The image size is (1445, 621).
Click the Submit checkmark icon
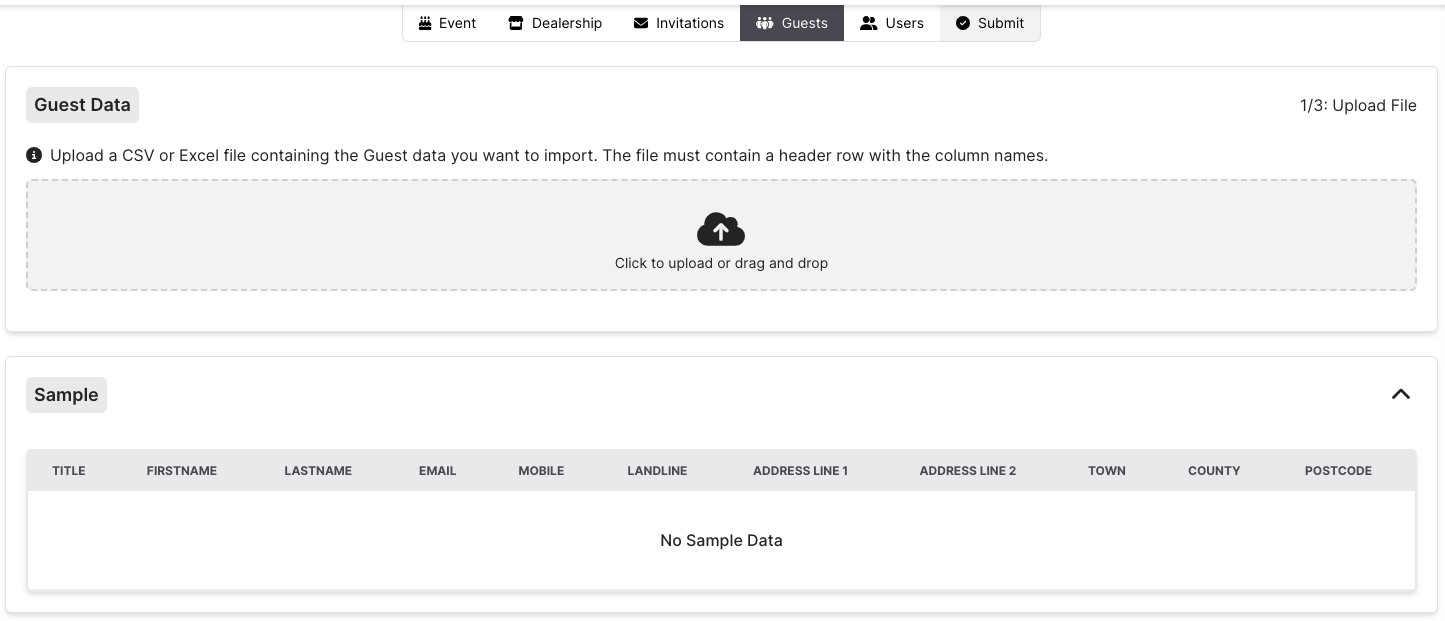(963, 22)
